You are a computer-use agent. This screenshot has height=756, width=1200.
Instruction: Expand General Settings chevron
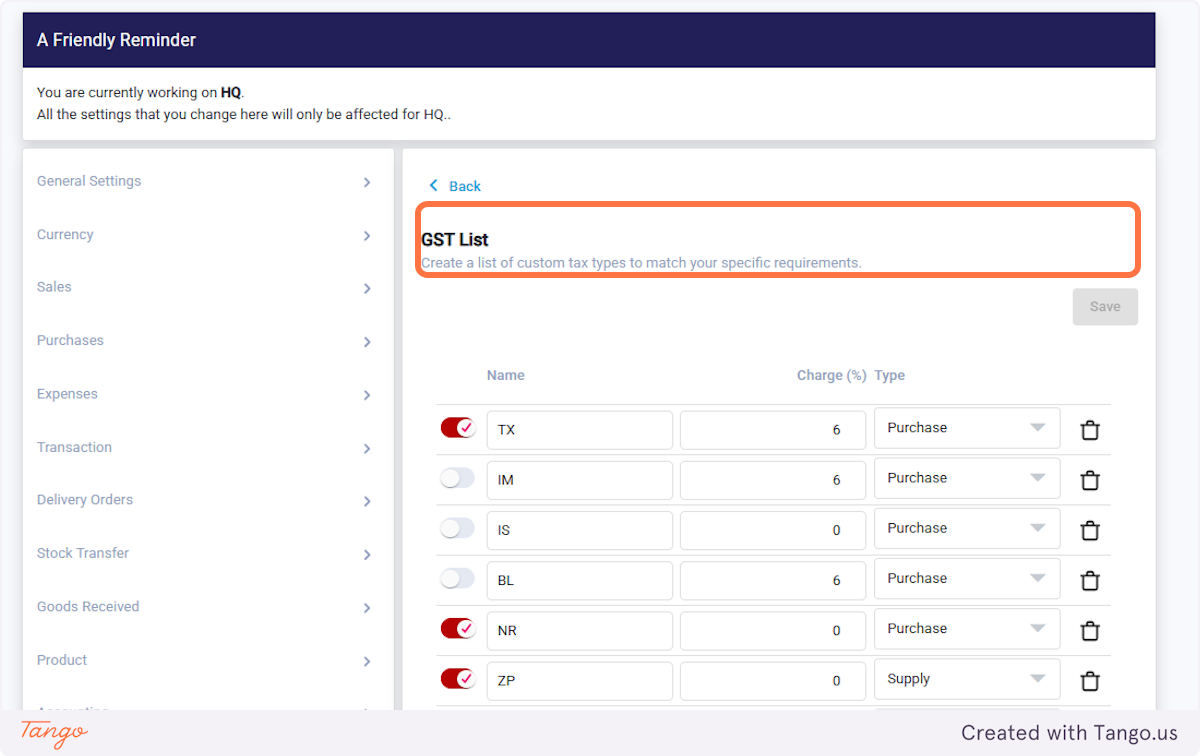pos(367,182)
